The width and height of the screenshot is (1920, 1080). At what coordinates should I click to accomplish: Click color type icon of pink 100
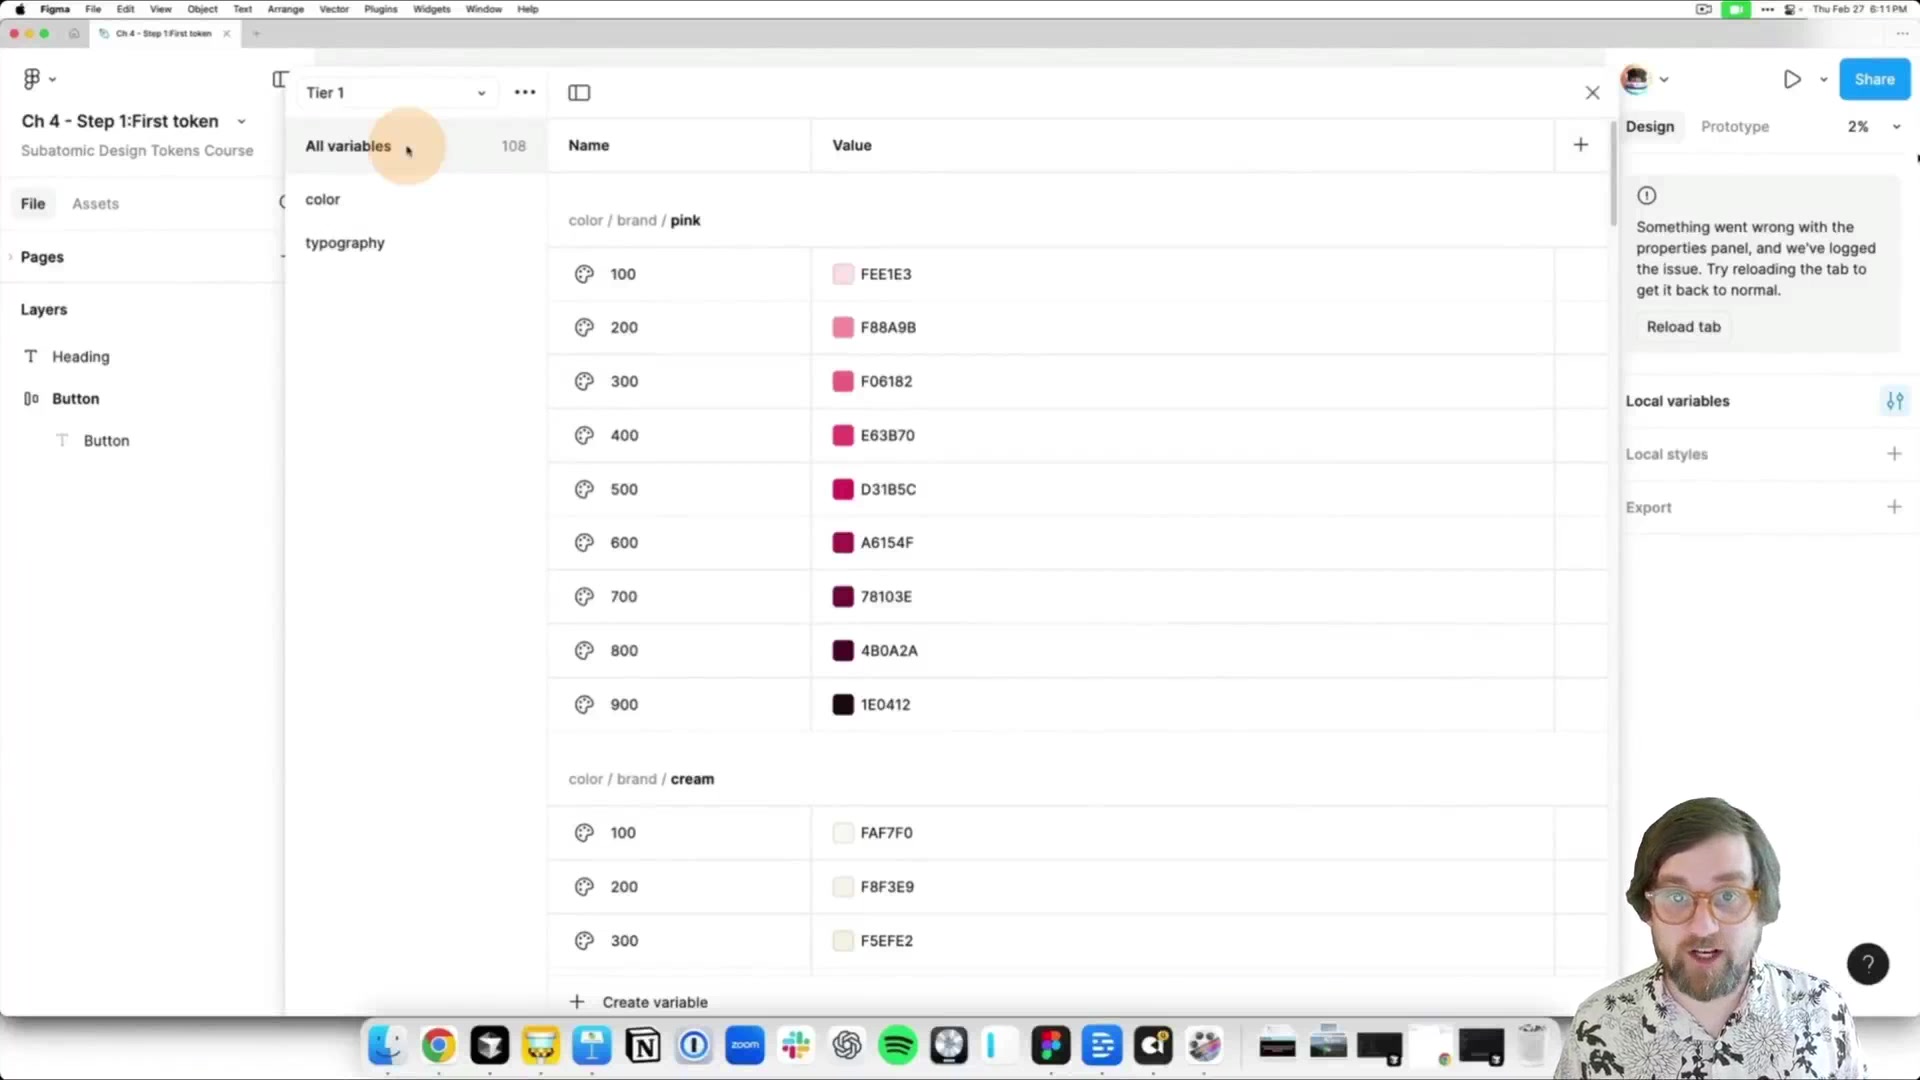point(585,274)
